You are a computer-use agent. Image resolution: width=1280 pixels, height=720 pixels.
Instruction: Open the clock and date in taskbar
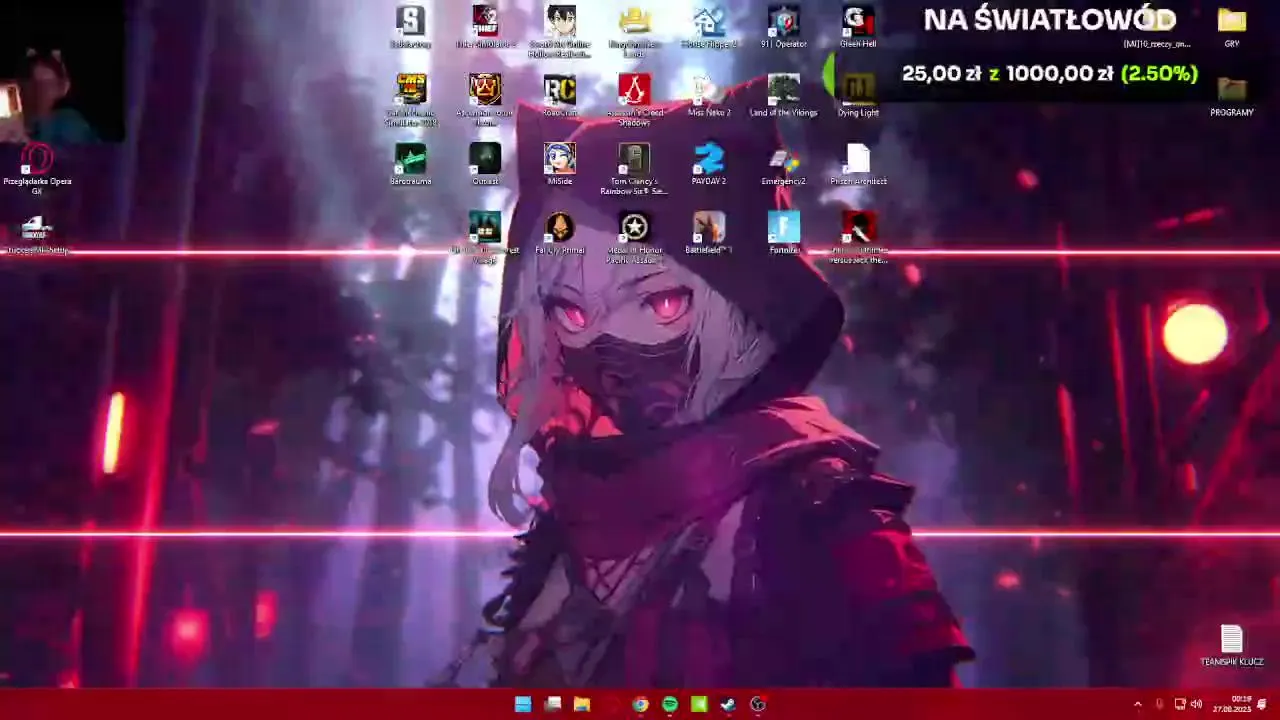(1232, 704)
